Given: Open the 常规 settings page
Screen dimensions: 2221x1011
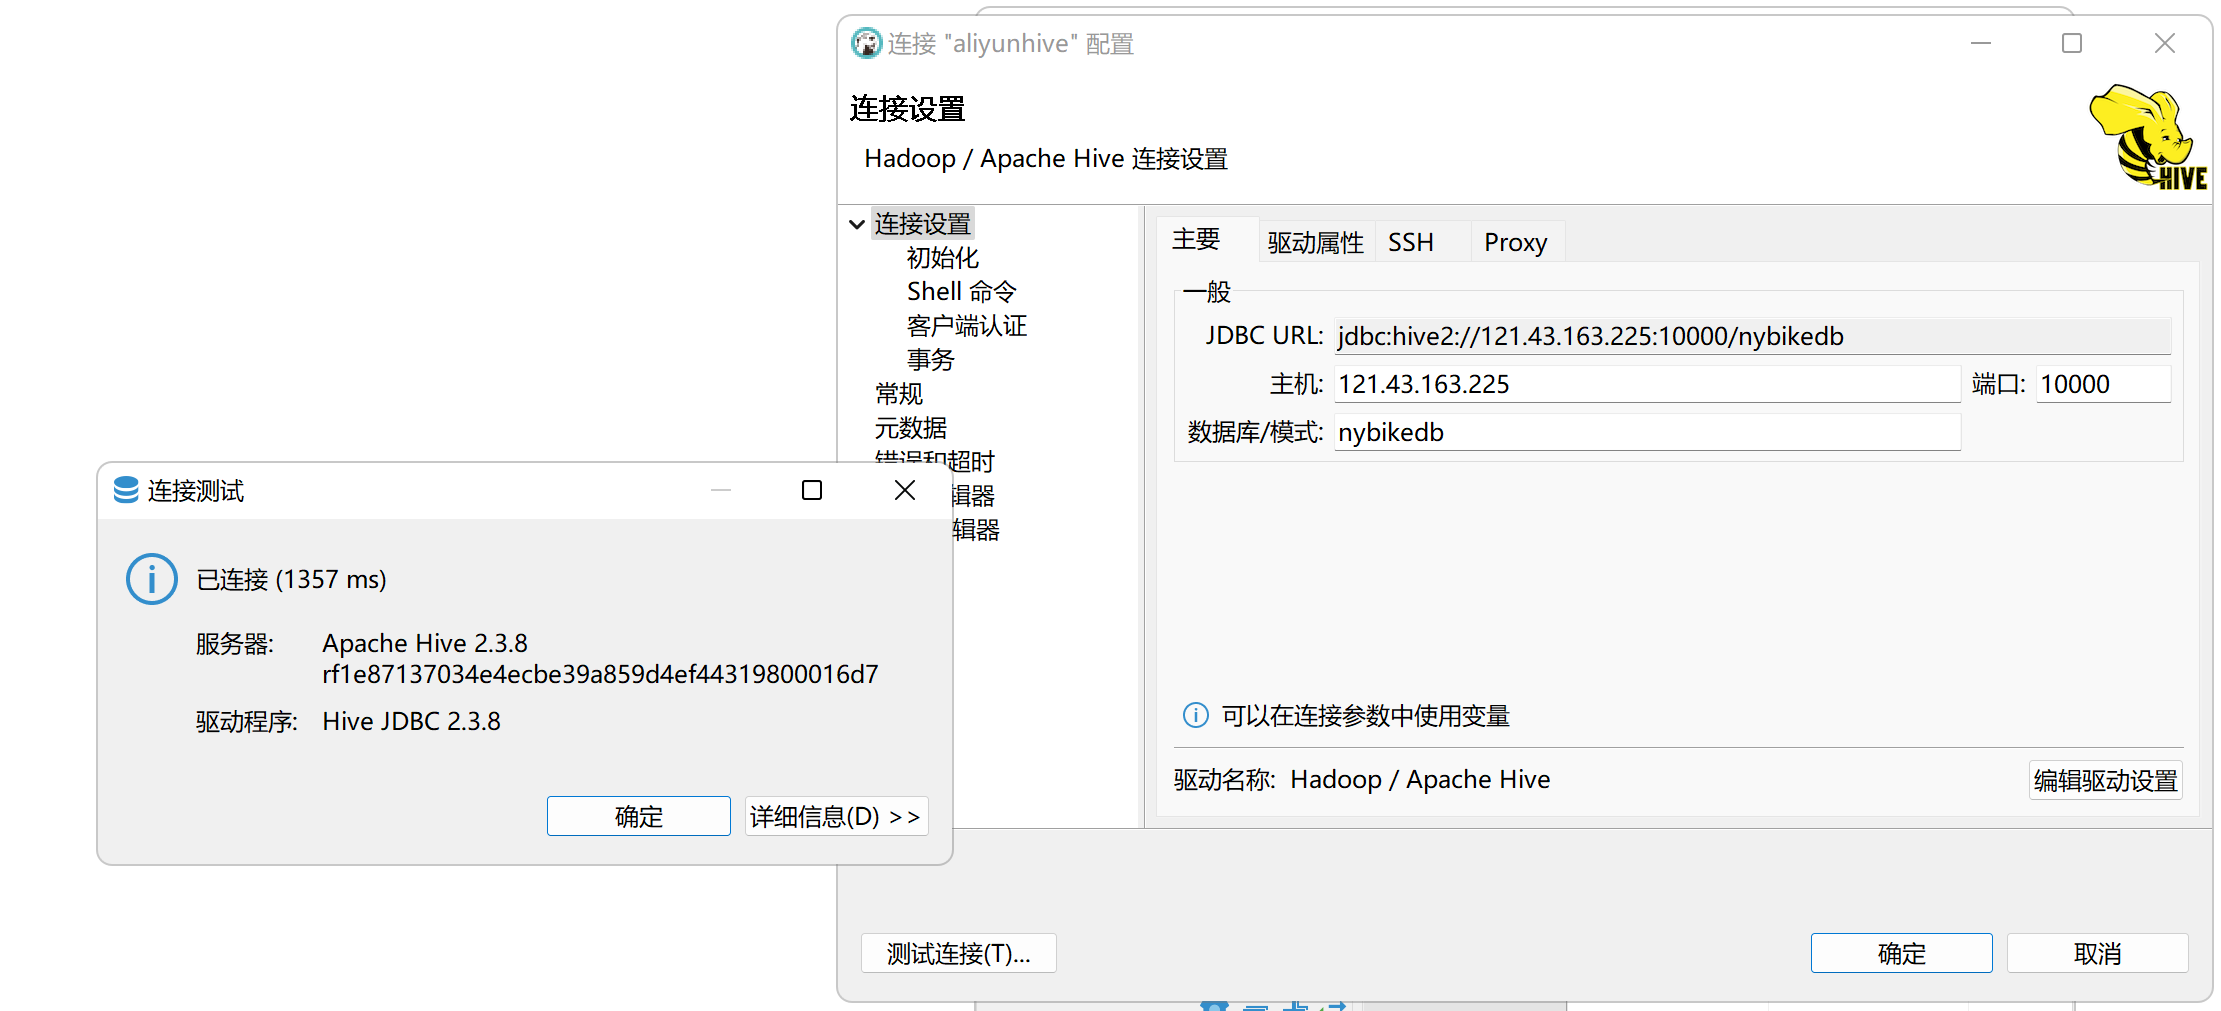Looking at the screenshot, I should click(898, 394).
